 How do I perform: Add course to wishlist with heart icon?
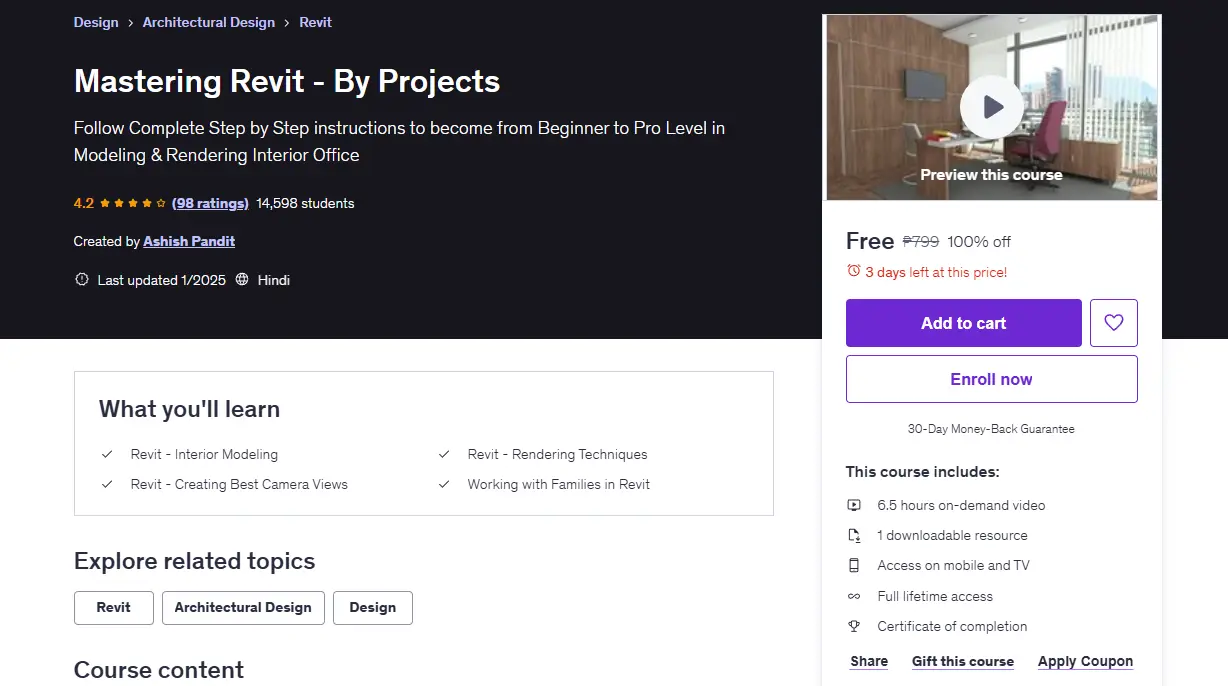[x=1114, y=323]
